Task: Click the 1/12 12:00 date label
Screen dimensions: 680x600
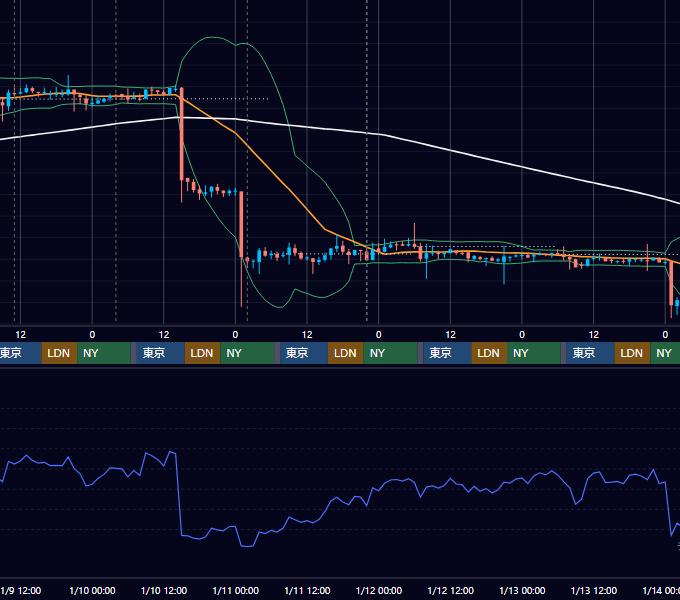Action: pyautogui.click(x=451, y=590)
